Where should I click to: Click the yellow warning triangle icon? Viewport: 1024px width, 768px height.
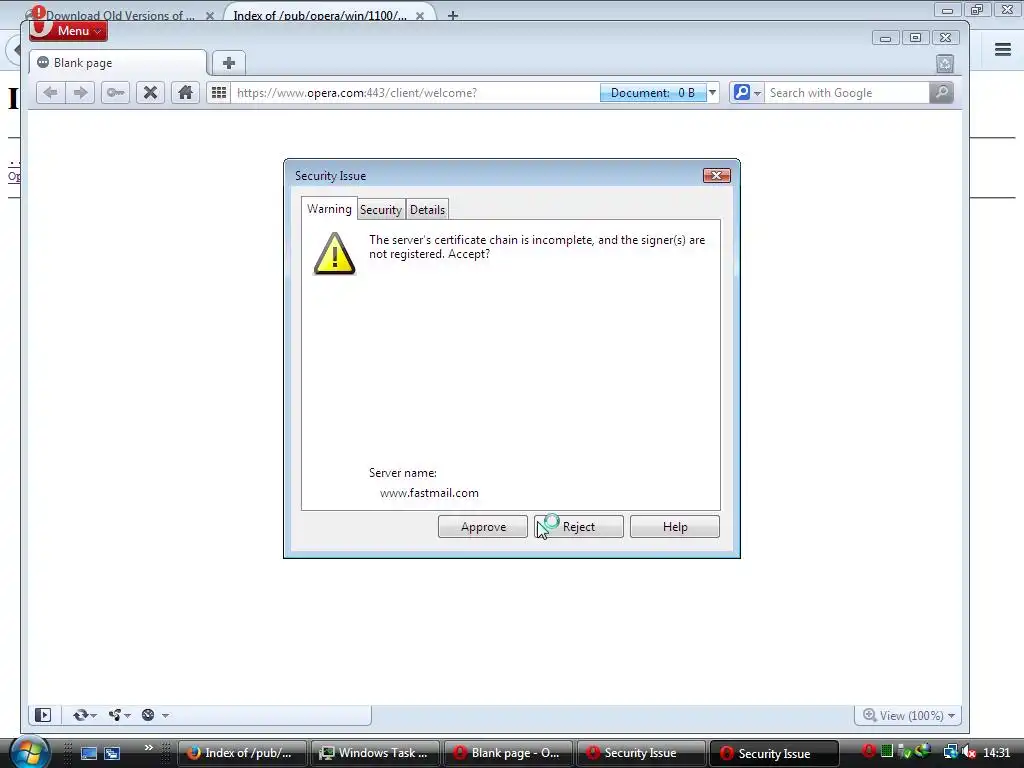tap(334, 253)
